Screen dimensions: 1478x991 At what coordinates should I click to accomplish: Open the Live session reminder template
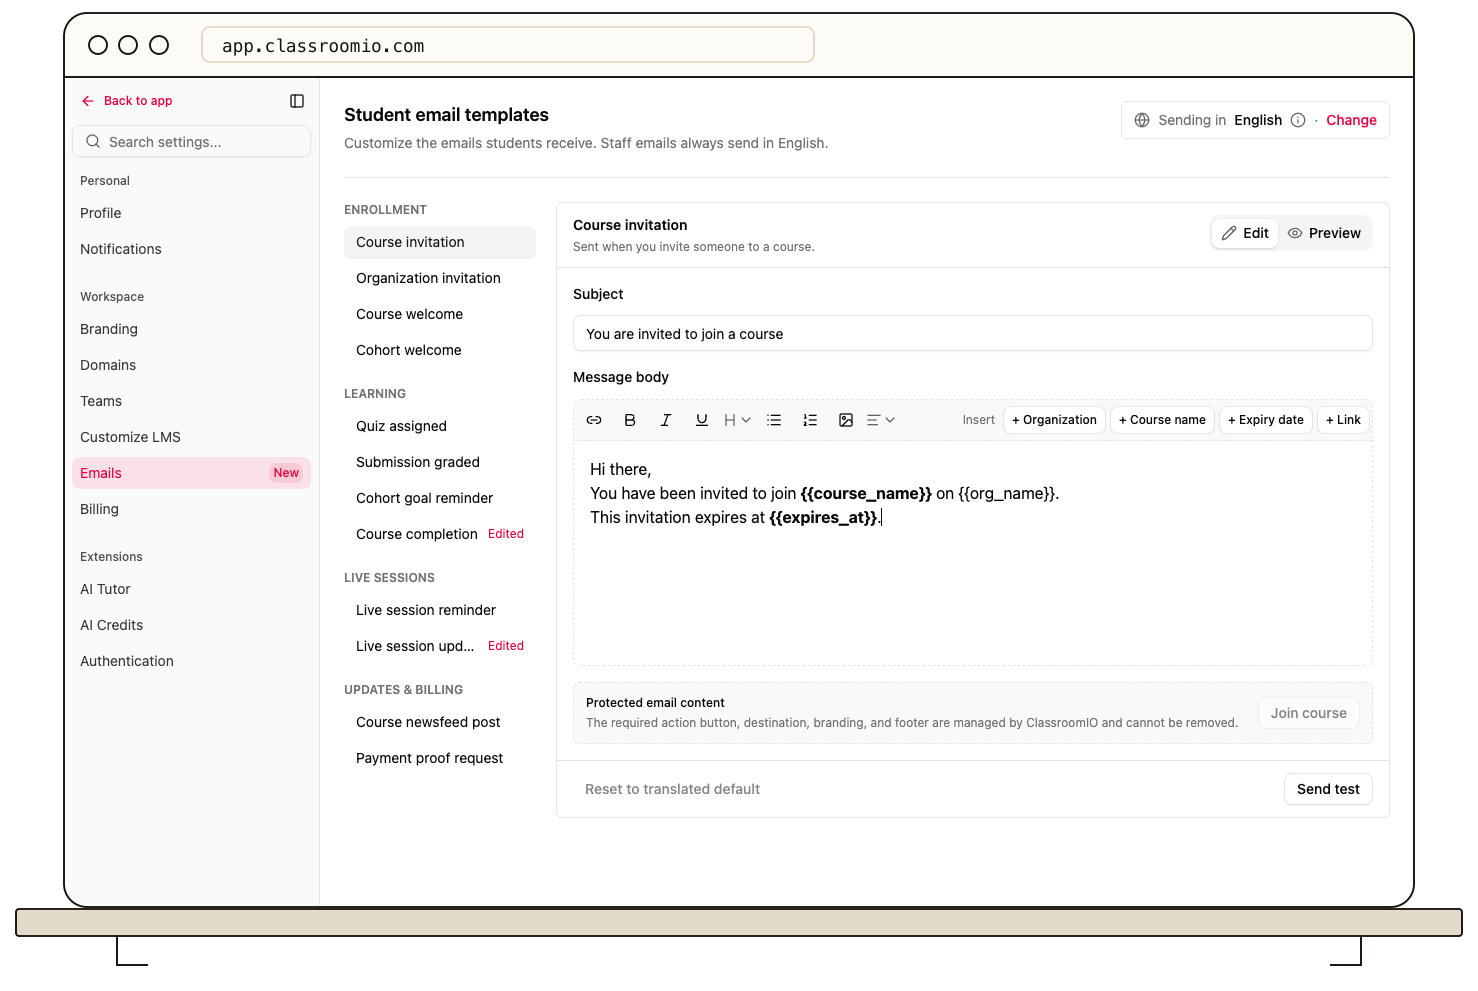(x=440, y=610)
